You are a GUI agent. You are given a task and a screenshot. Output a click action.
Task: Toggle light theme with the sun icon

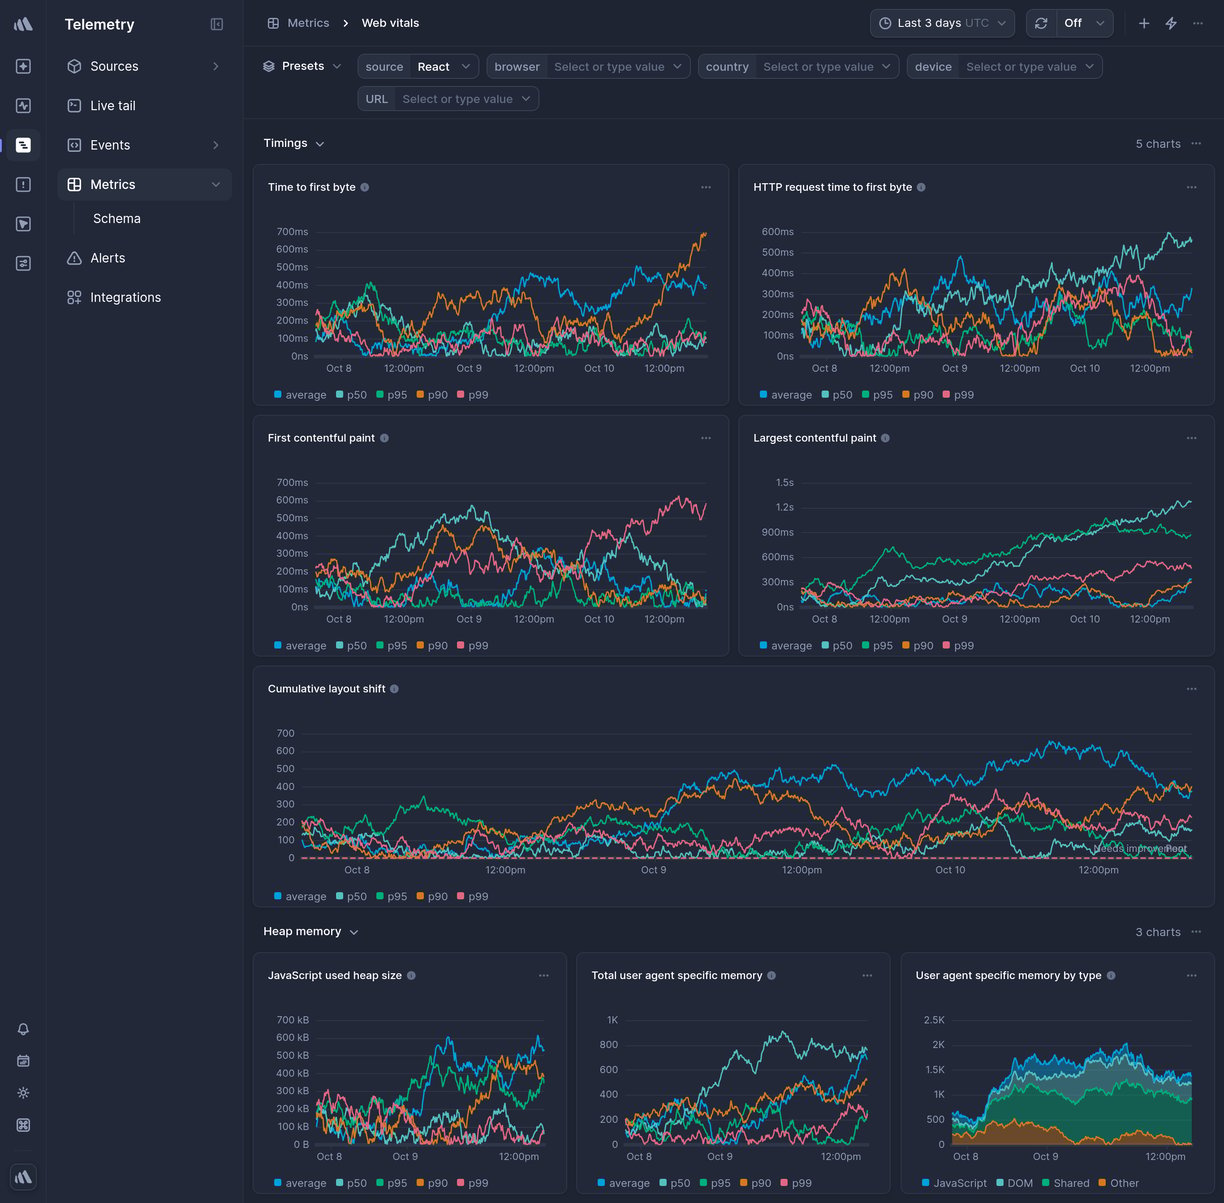point(23,1093)
